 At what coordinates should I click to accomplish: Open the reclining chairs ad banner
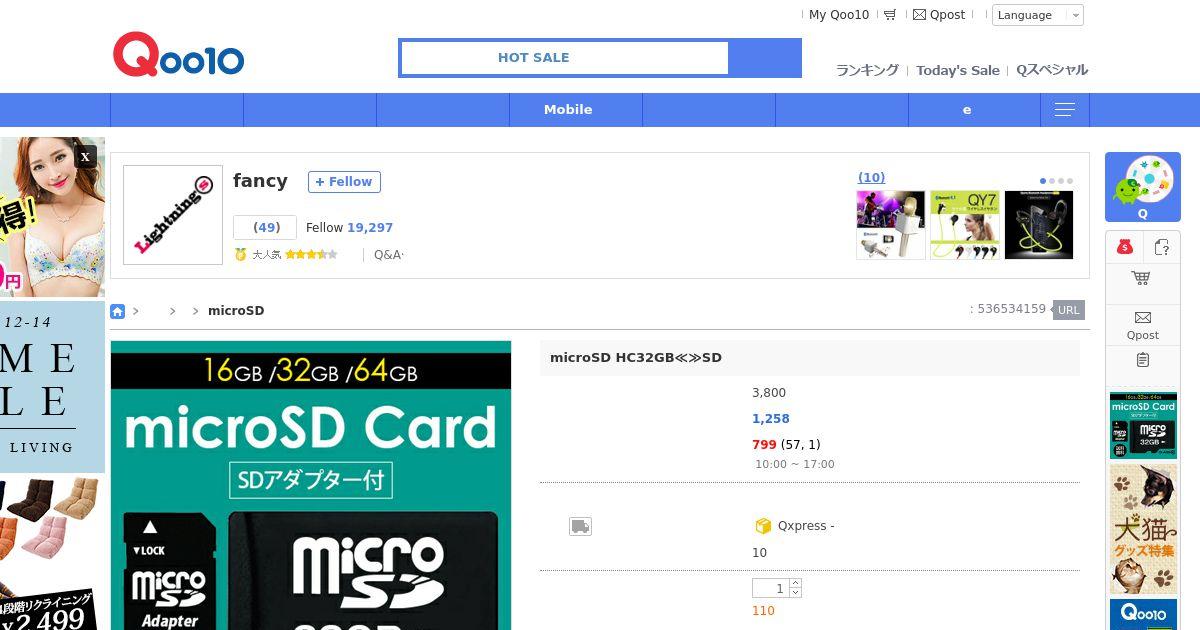(x=52, y=553)
